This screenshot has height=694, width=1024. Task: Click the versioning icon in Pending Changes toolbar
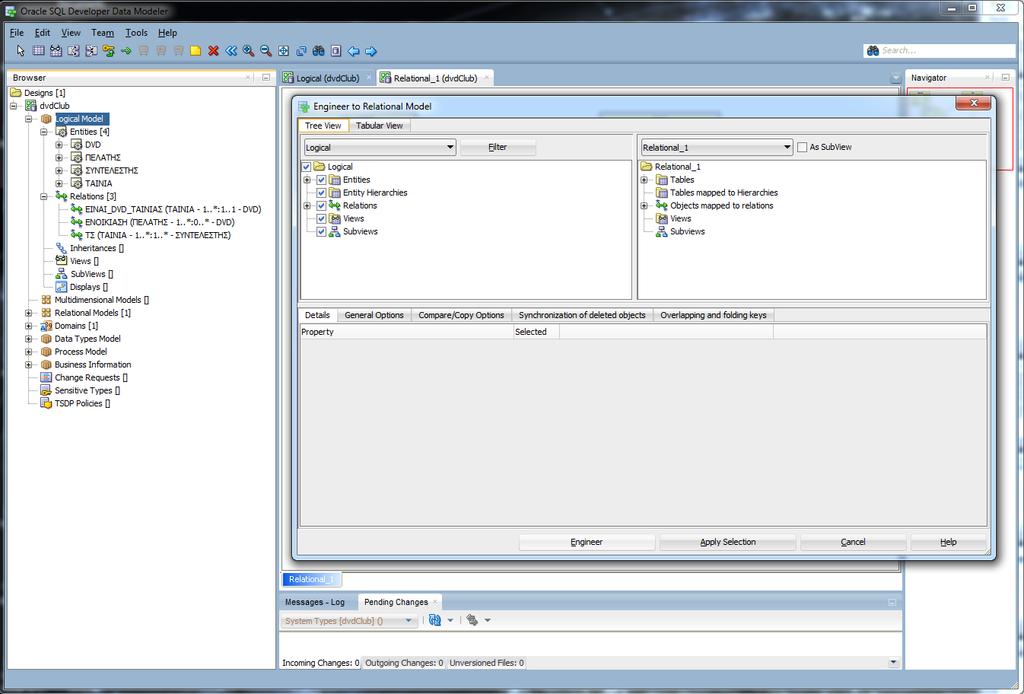(472, 620)
